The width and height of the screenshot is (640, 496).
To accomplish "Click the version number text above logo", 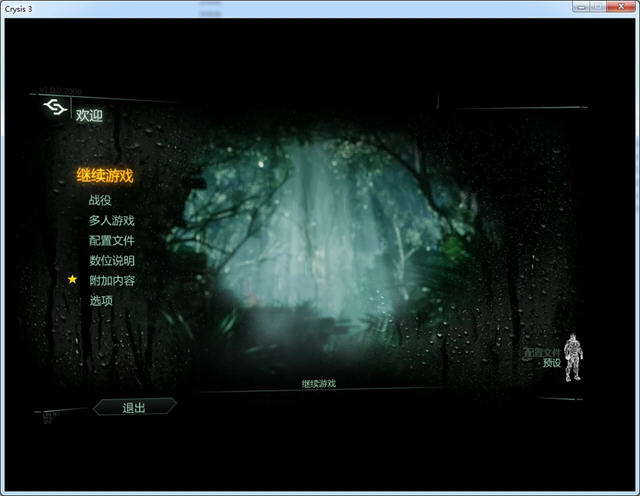I will click(x=61, y=91).
